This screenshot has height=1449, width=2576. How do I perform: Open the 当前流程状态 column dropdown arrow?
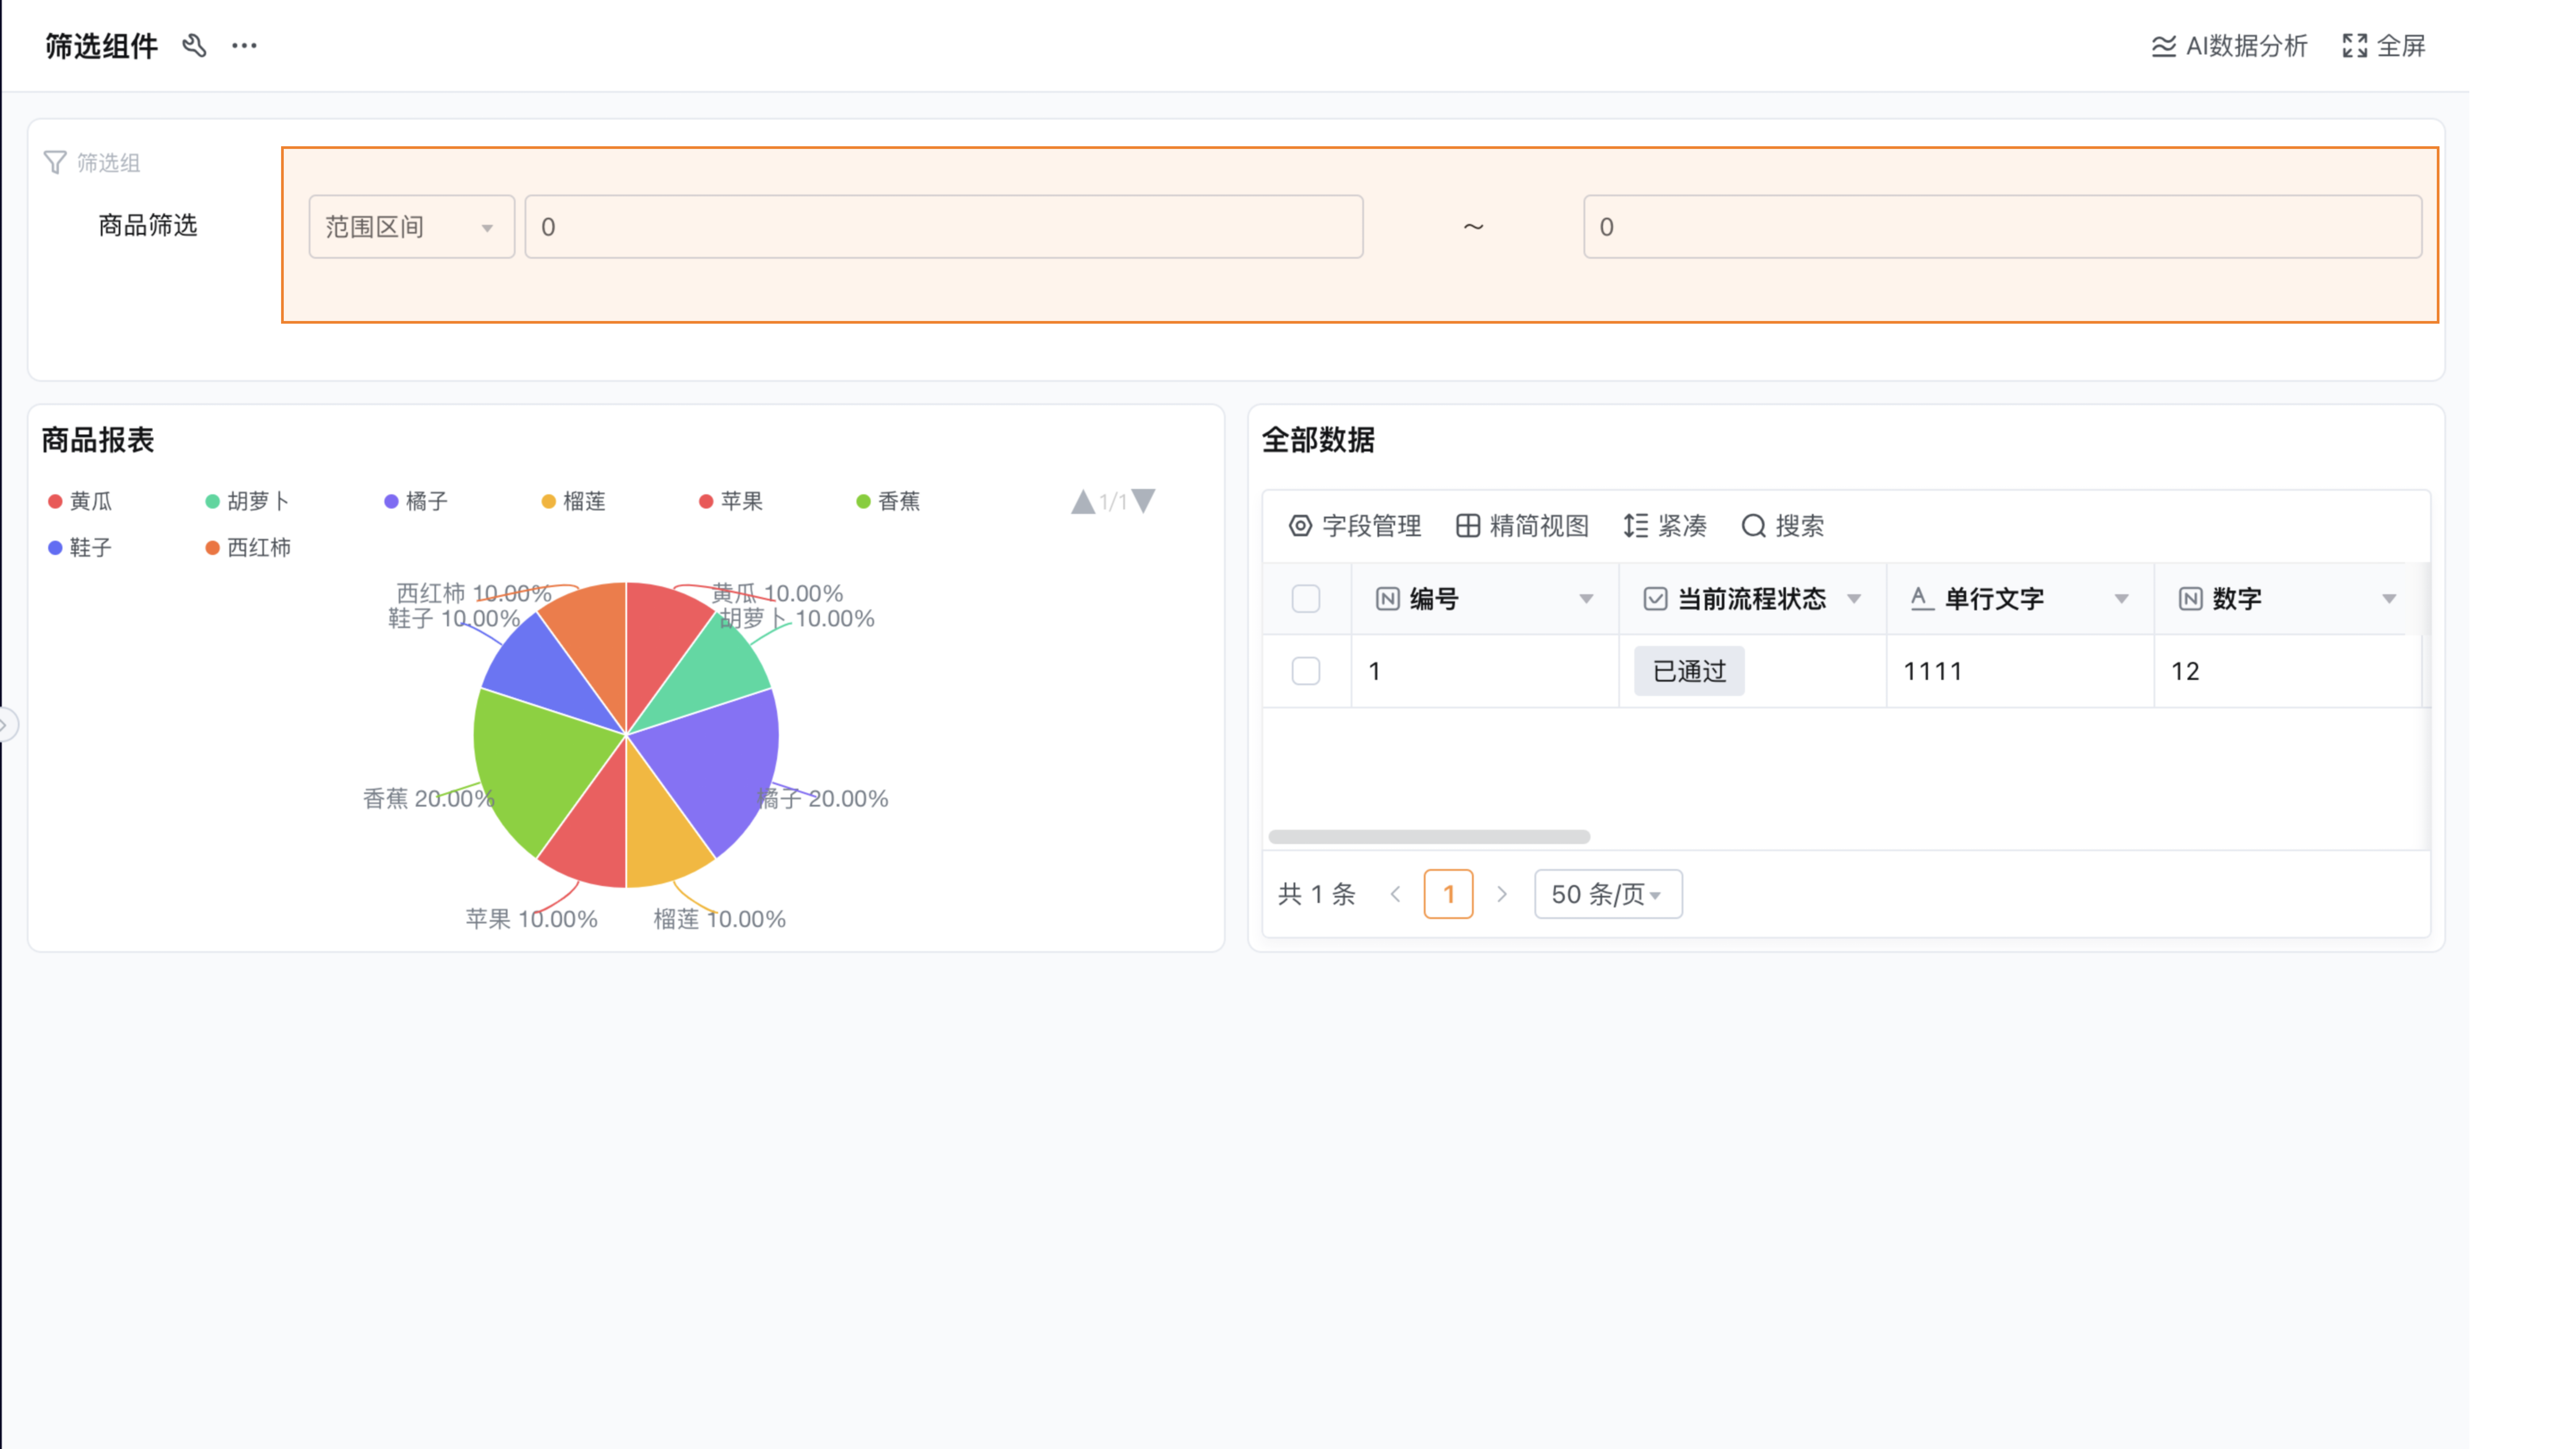pyautogui.click(x=1854, y=599)
